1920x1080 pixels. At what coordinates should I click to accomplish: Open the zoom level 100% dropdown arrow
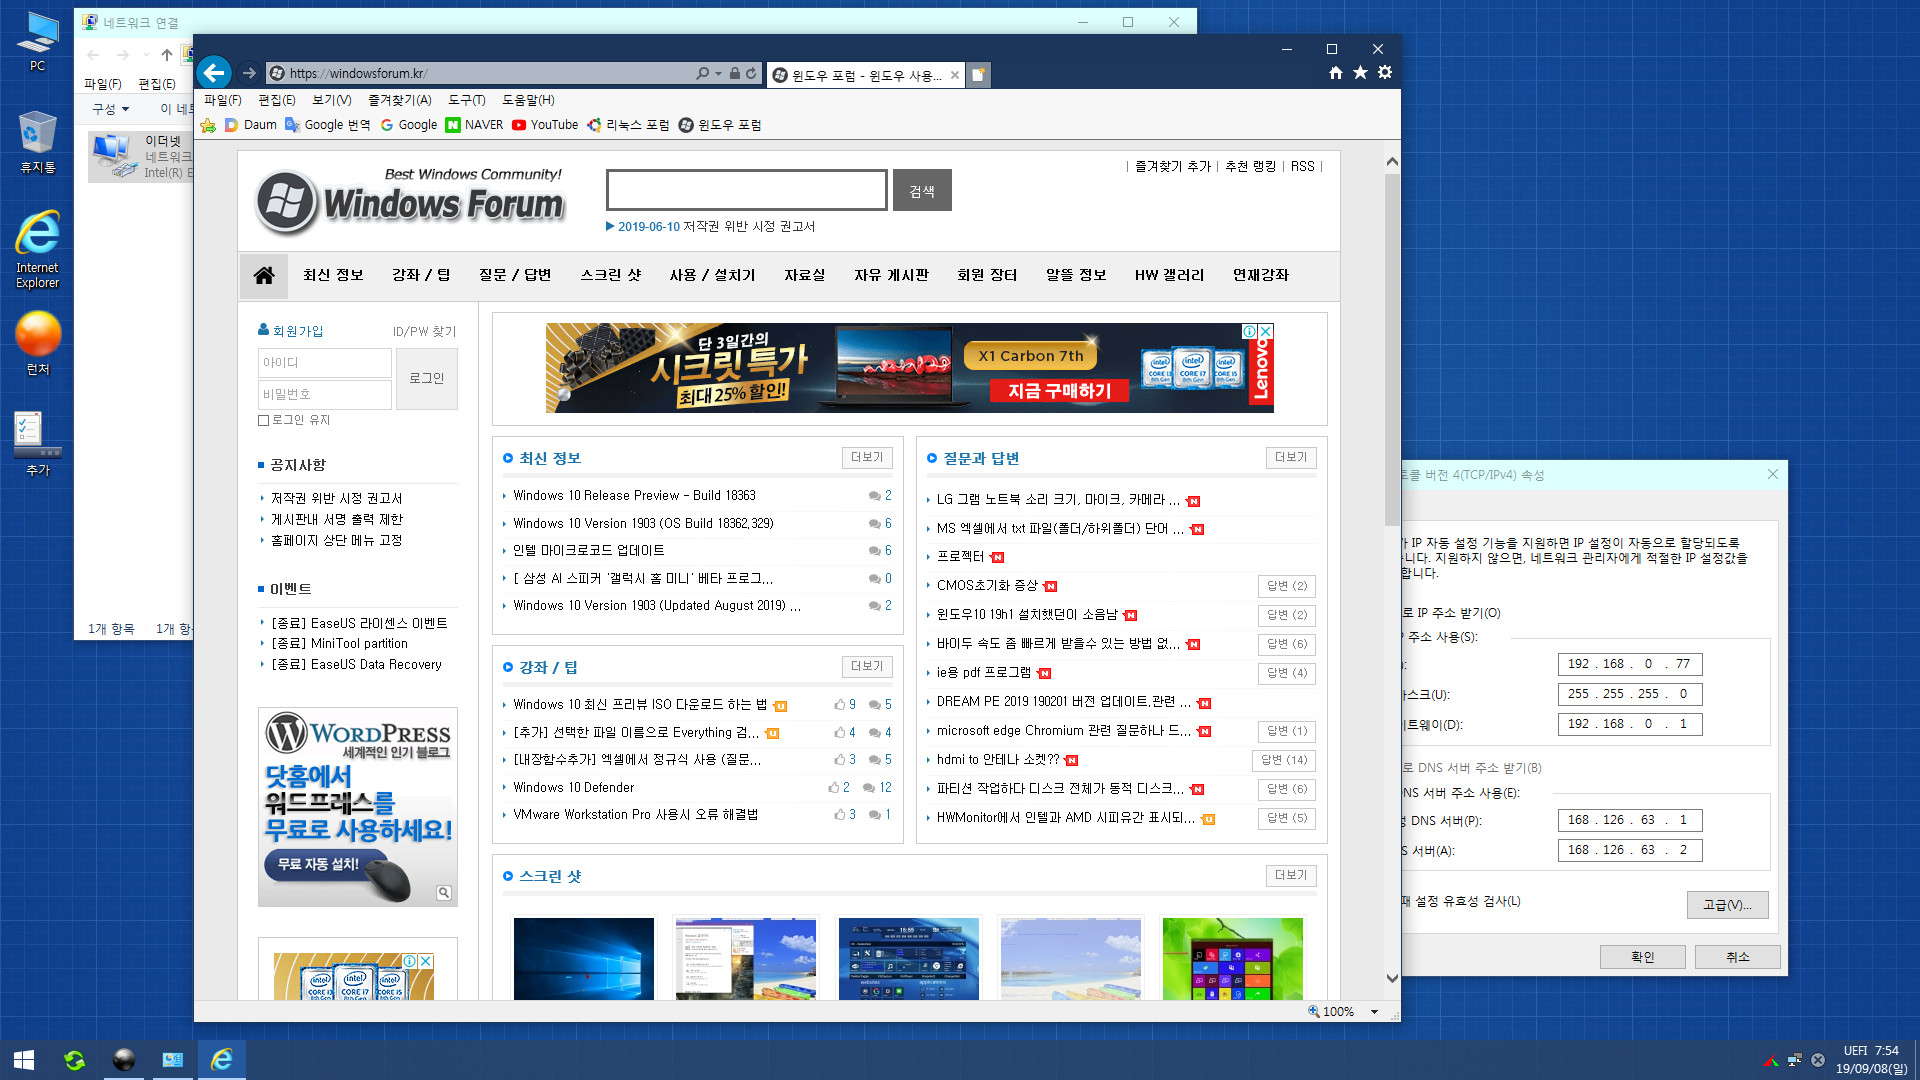pos(1374,1012)
